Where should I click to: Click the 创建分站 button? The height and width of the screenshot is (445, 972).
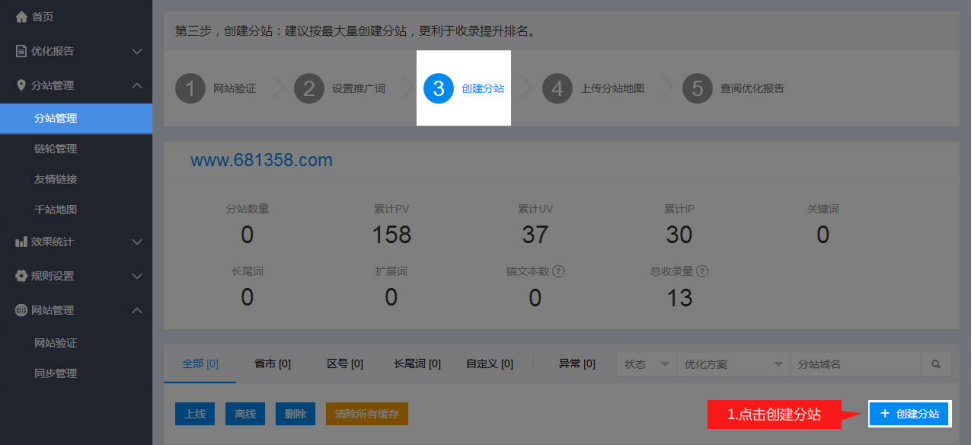tap(909, 414)
